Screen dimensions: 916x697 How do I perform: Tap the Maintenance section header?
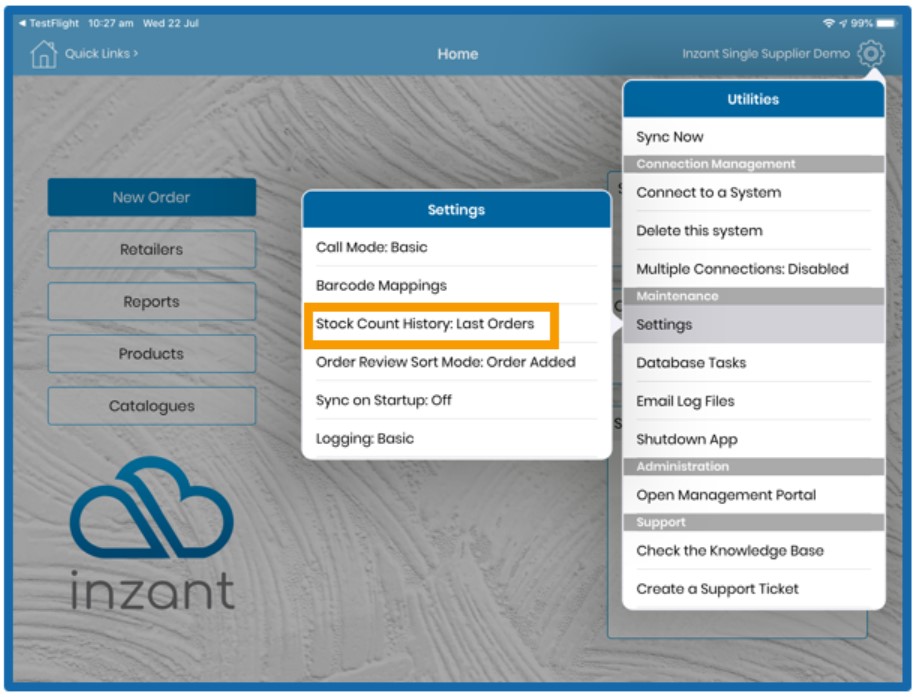[754, 296]
